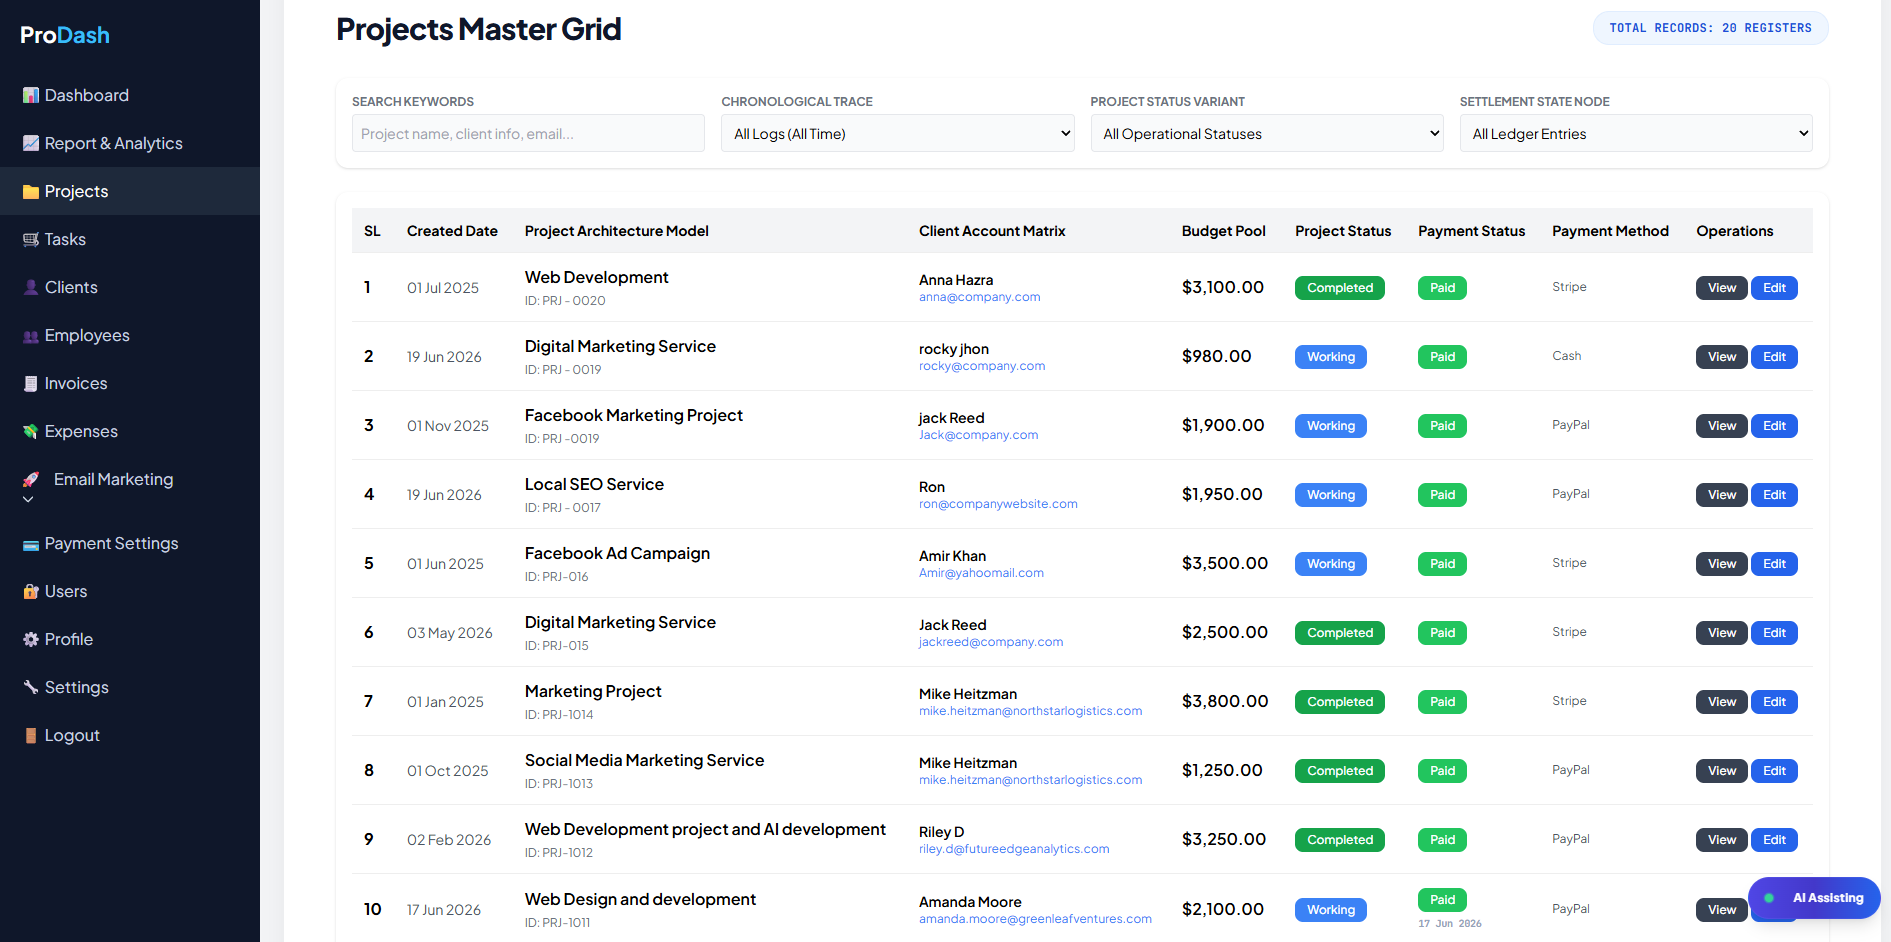Image resolution: width=1891 pixels, height=942 pixels.
Task: Click the Profile gear icon
Action: 31,639
